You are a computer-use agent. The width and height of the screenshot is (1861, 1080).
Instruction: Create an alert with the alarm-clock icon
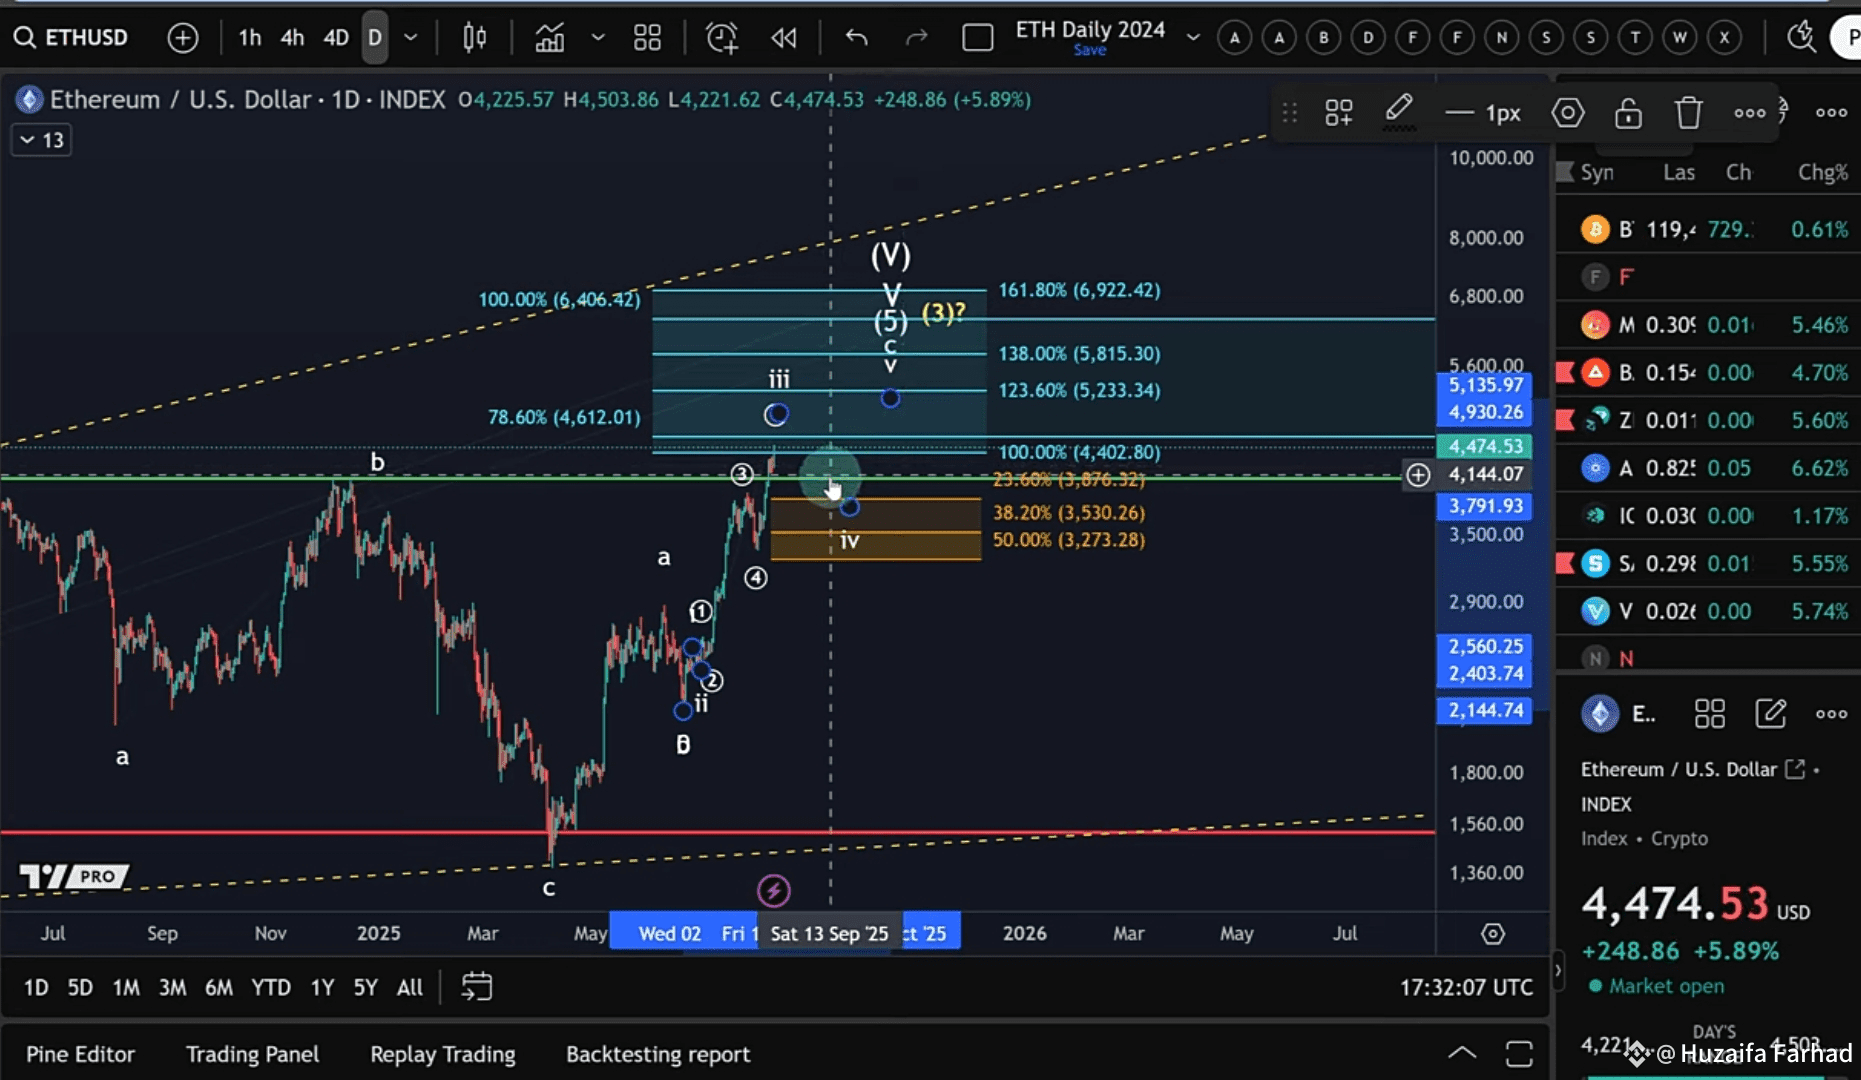722,38
